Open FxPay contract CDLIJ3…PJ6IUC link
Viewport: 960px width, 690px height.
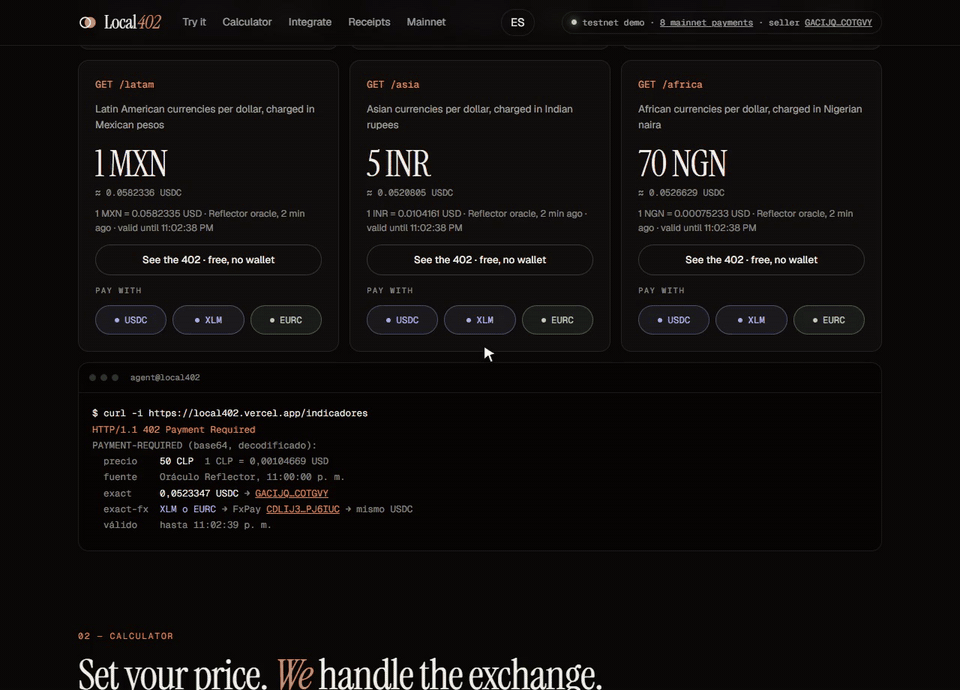[302, 509]
